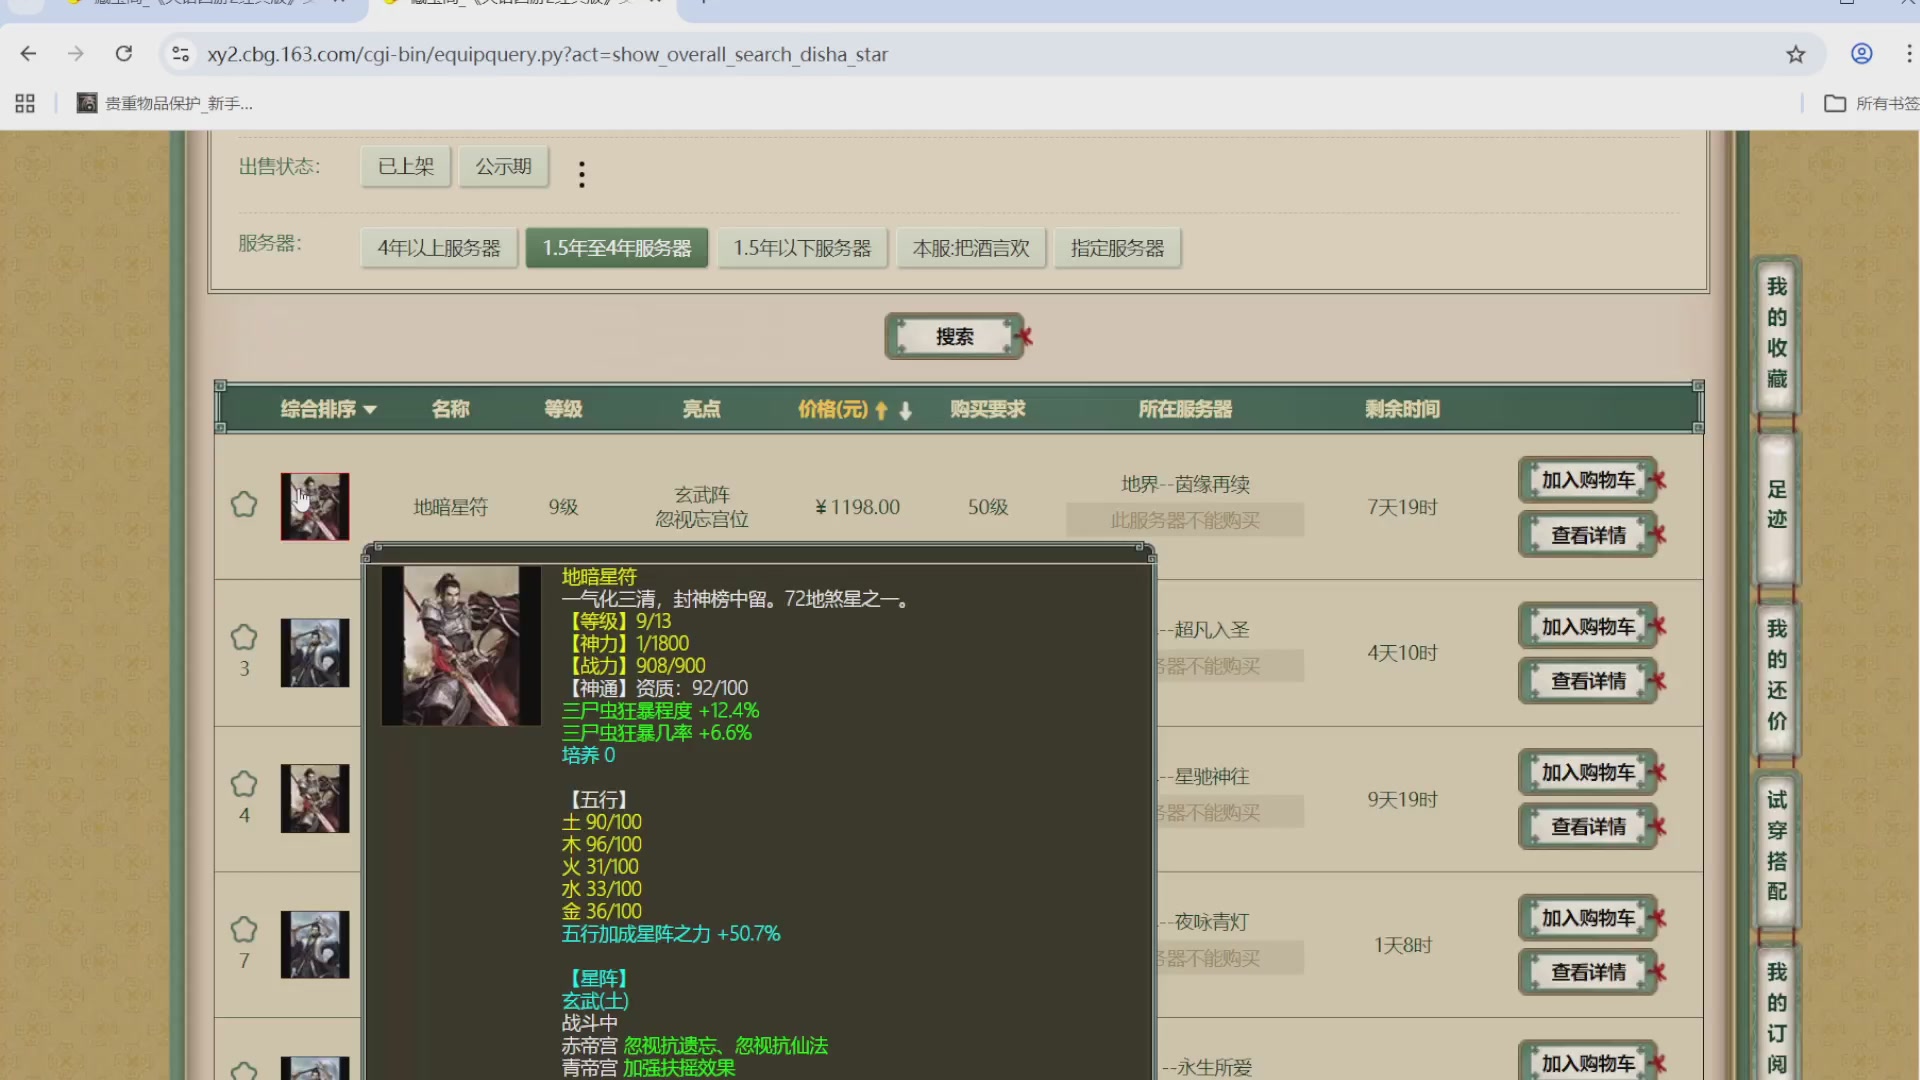
Task: Select the 4年以上服务器 server filter
Action: 440,248
